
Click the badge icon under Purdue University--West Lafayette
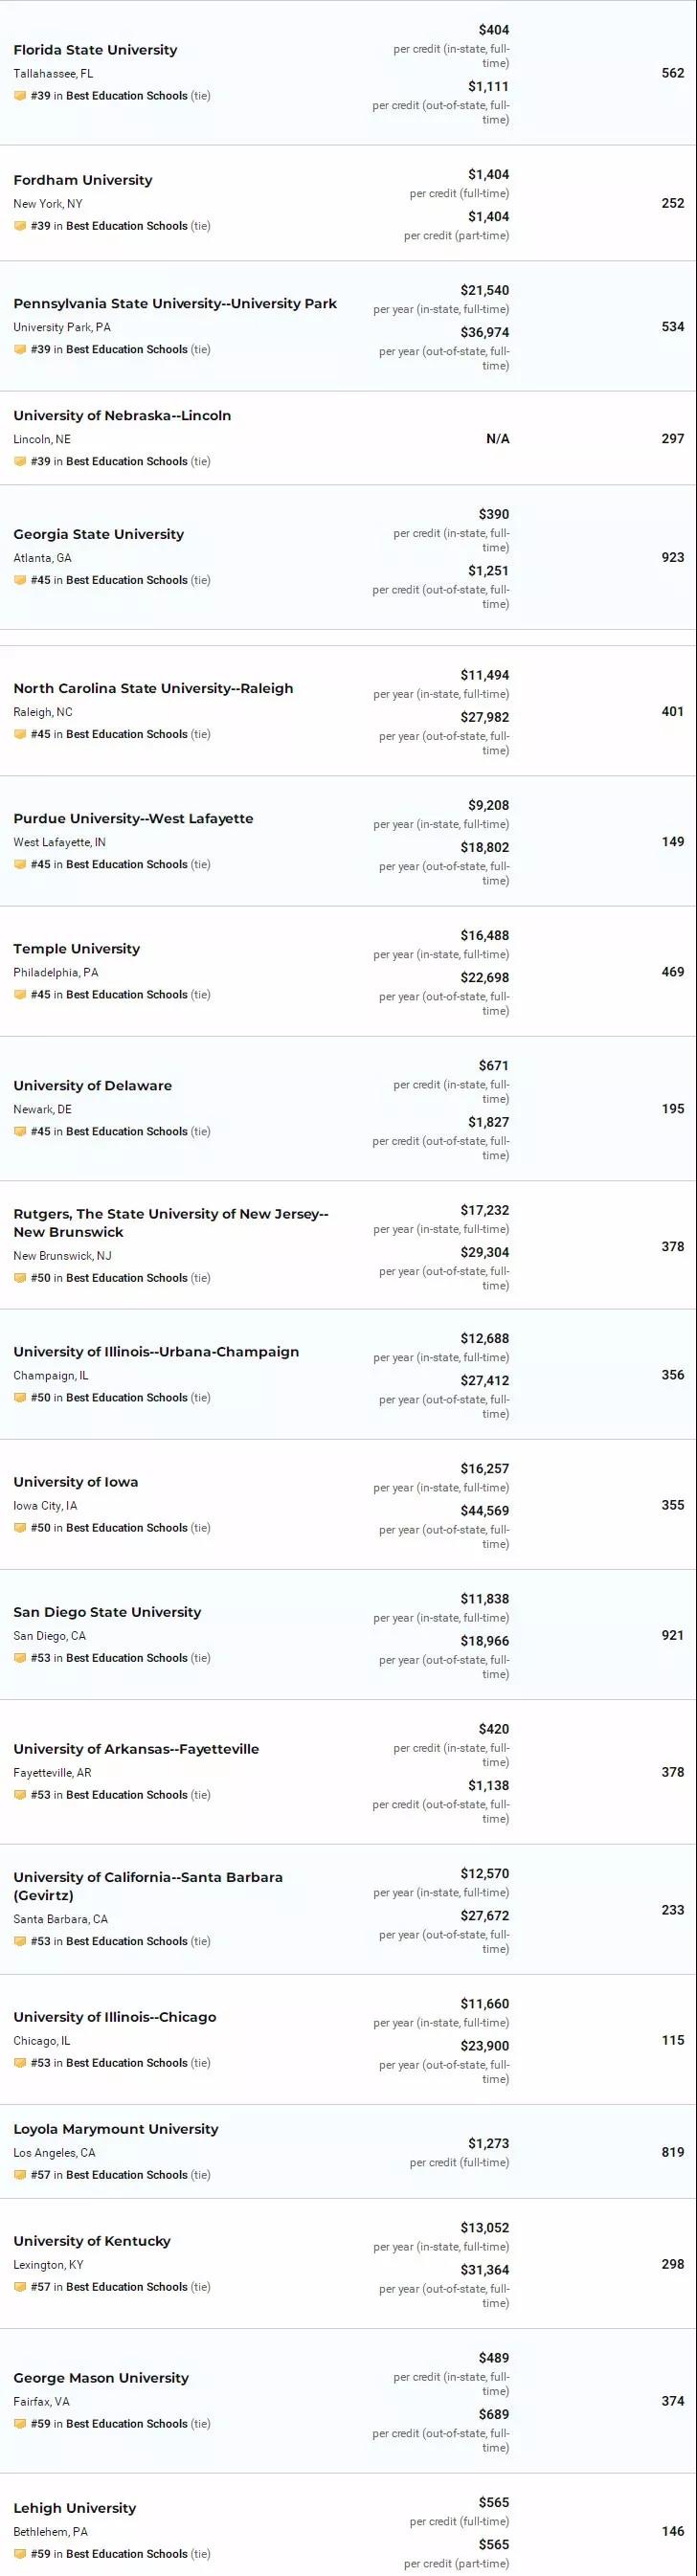20,865
